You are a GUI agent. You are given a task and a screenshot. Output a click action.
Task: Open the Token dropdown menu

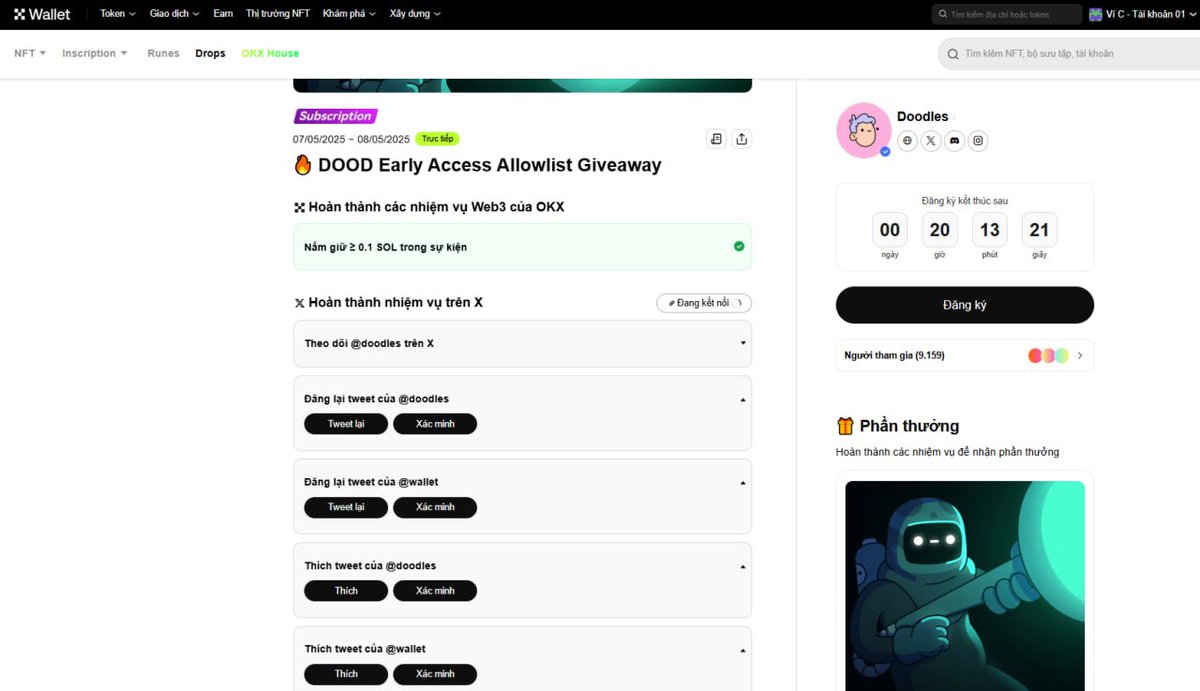coord(118,14)
